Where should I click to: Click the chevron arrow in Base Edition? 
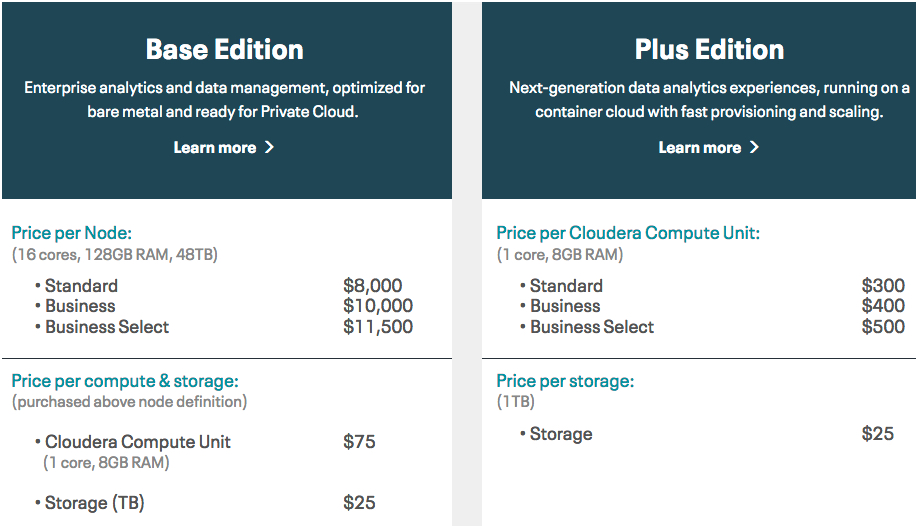click(269, 148)
